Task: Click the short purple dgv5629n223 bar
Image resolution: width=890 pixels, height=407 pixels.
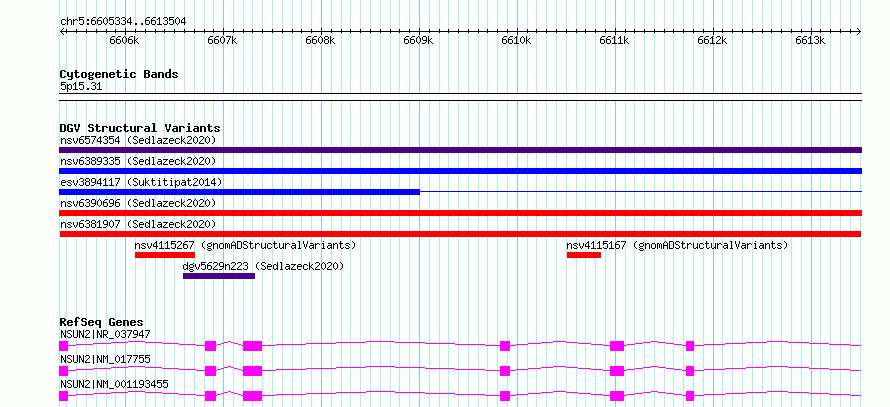Action: pos(219,276)
